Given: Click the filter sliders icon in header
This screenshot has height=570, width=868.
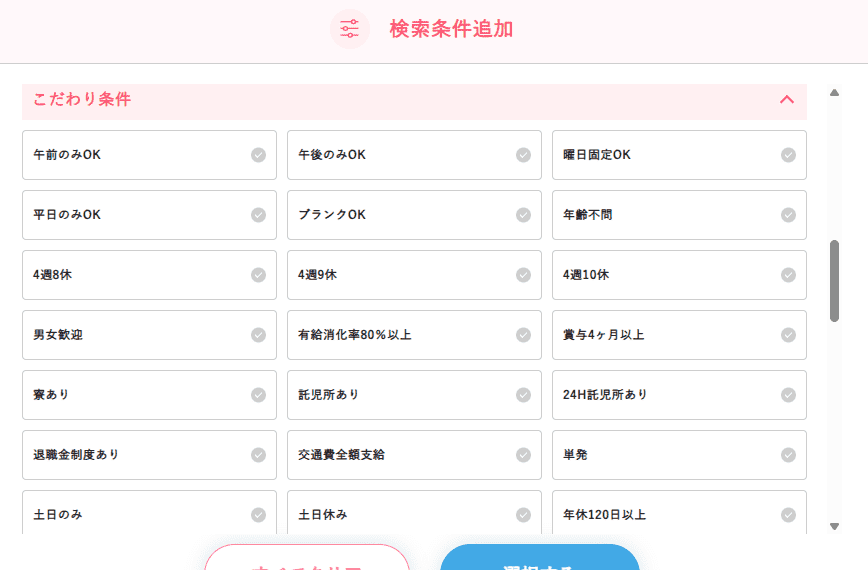Looking at the screenshot, I should [349, 29].
